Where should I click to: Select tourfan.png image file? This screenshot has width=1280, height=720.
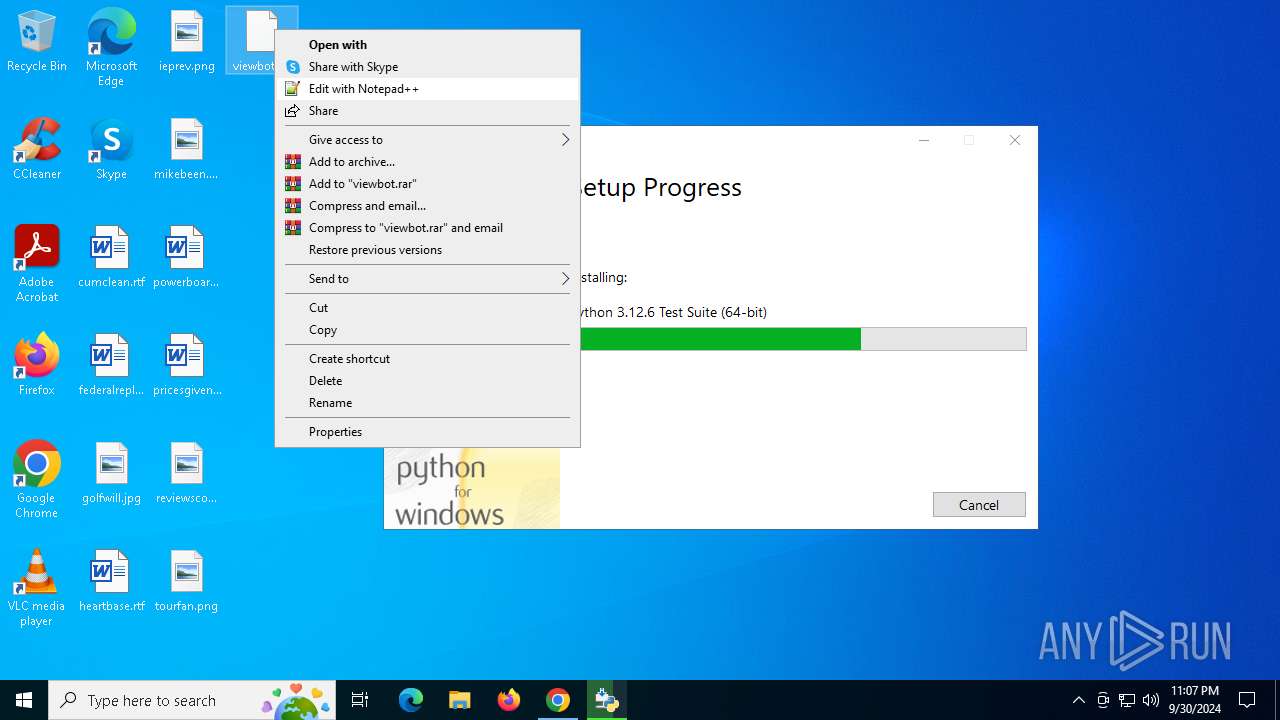click(187, 582)
